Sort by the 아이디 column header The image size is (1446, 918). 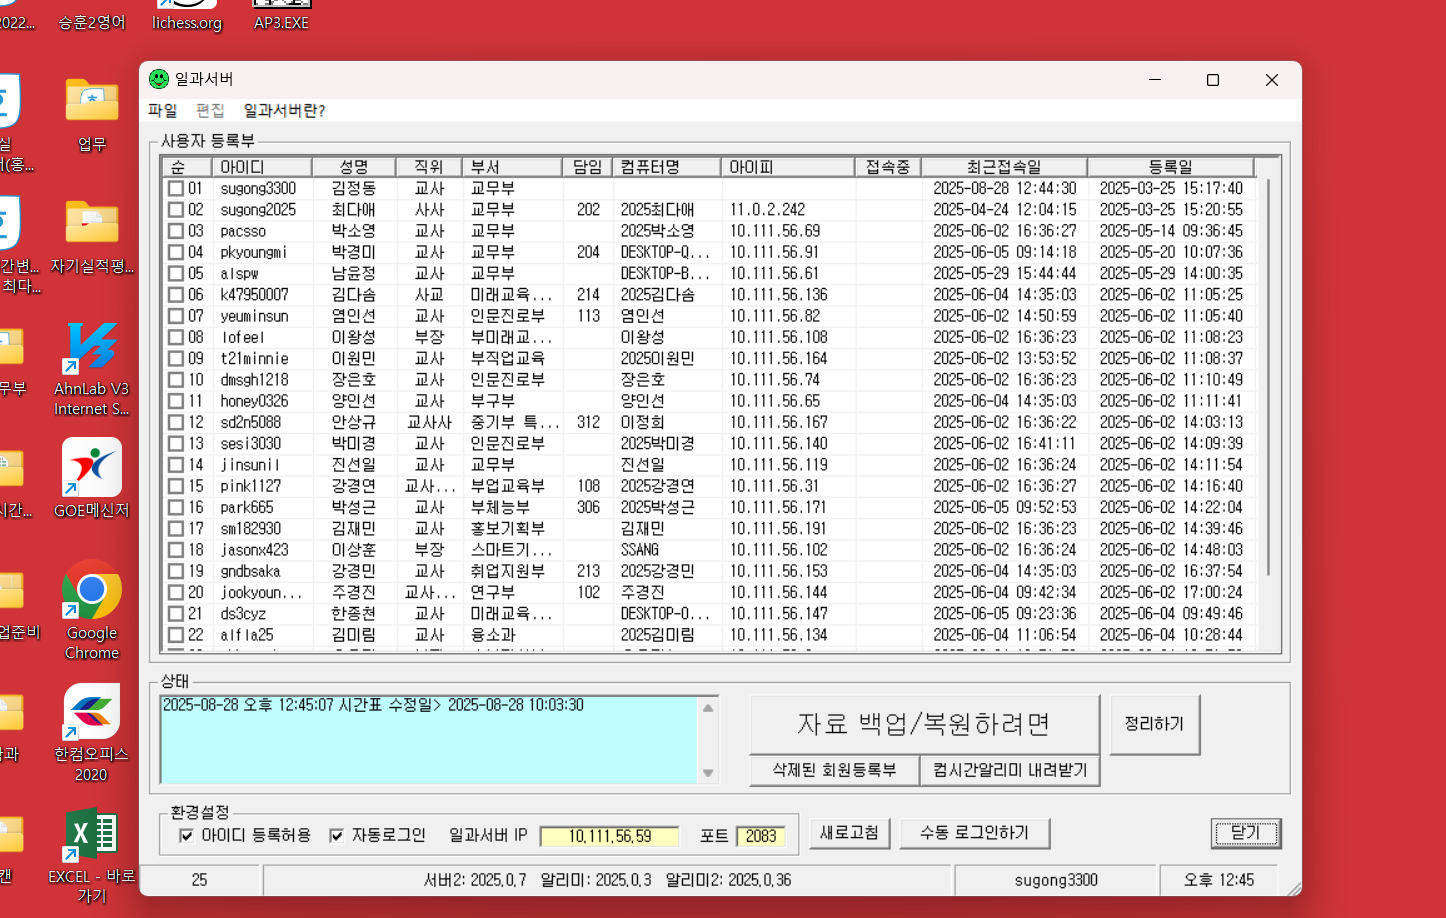click(x=263, y=167)
